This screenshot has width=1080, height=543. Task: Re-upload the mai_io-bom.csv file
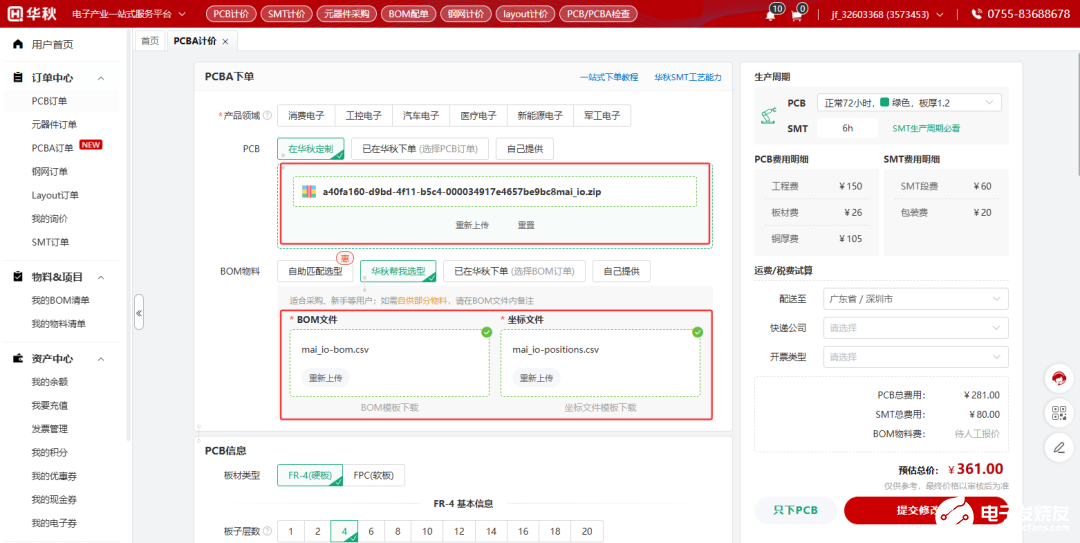pos(325,378)
